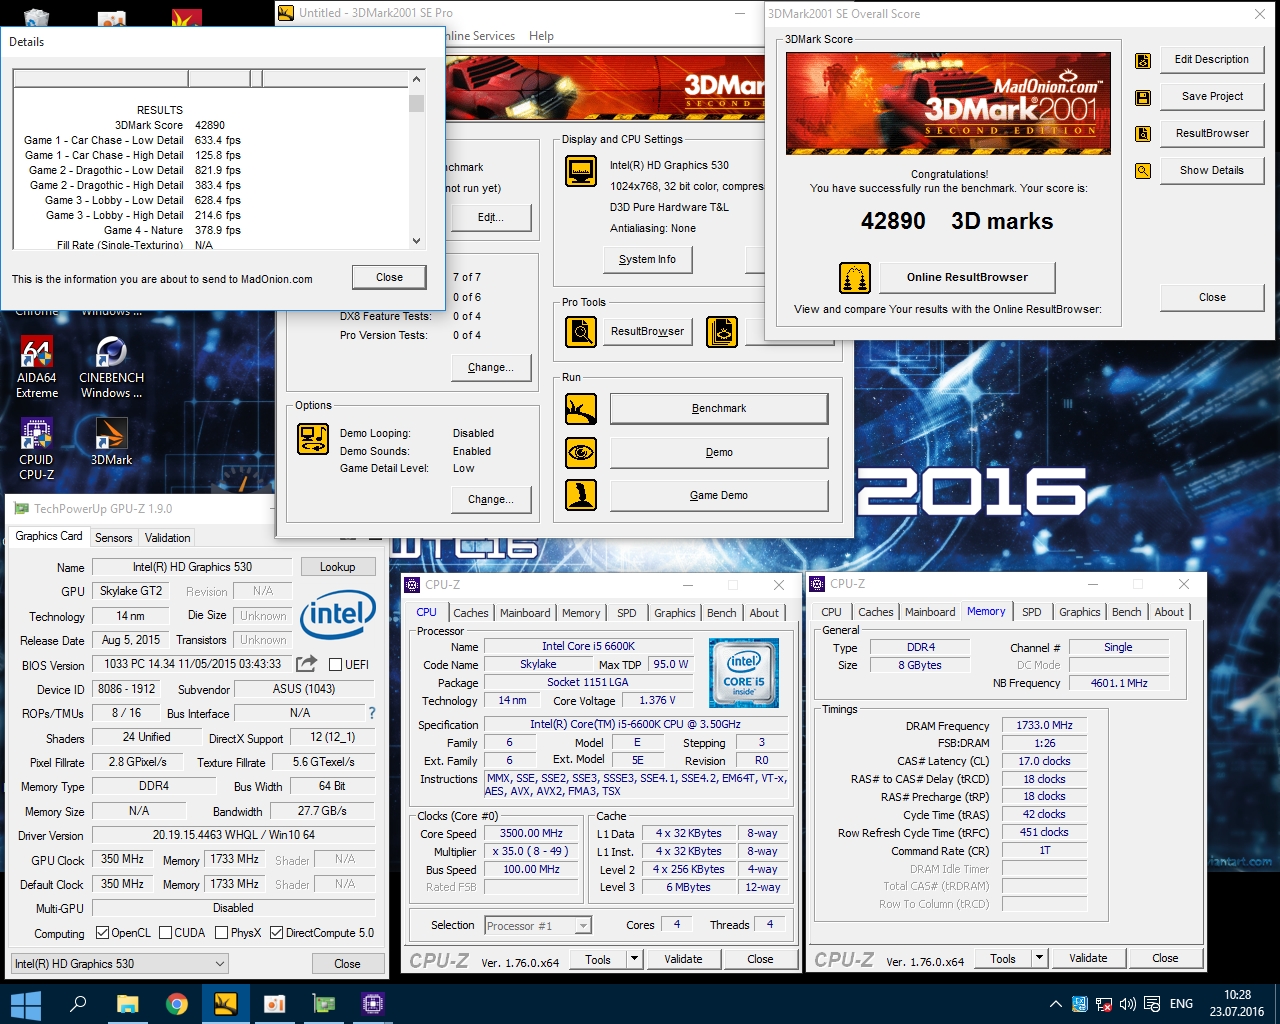The image size is (1280, 1024).
Task: Open CINEBENCH Windows desktop shortcut
Action: pos(111,366)
